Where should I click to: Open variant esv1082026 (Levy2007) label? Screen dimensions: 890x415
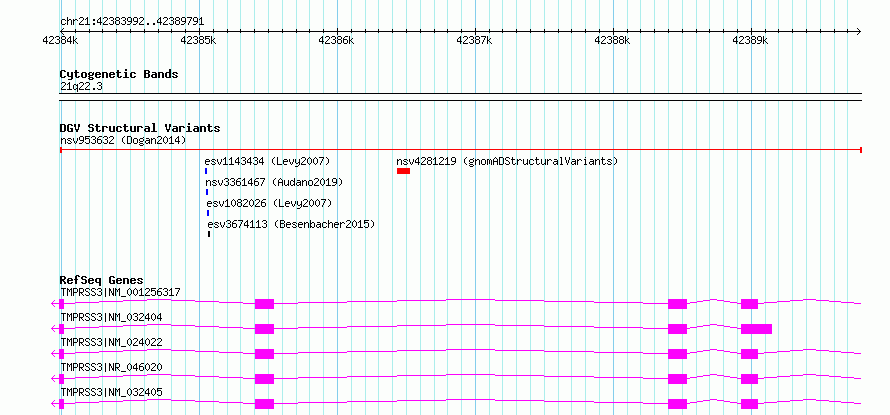pyautogui.click(x=269, y=203)
